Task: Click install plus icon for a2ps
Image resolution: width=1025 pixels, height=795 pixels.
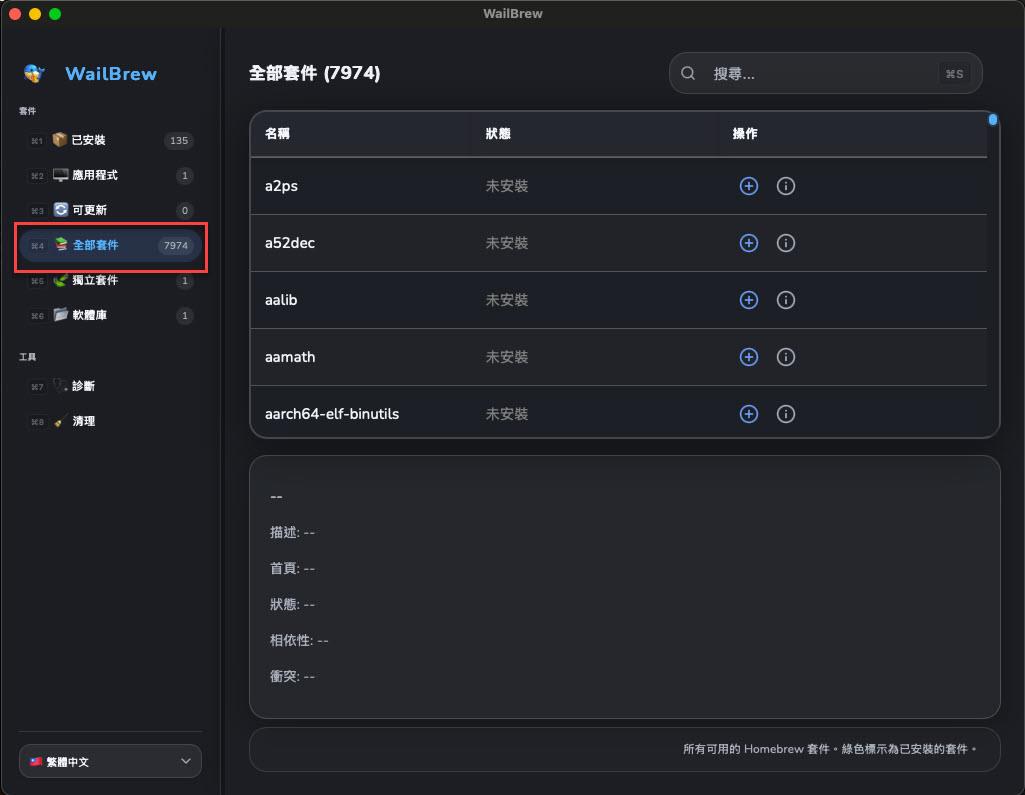Action: click(748, 186)
